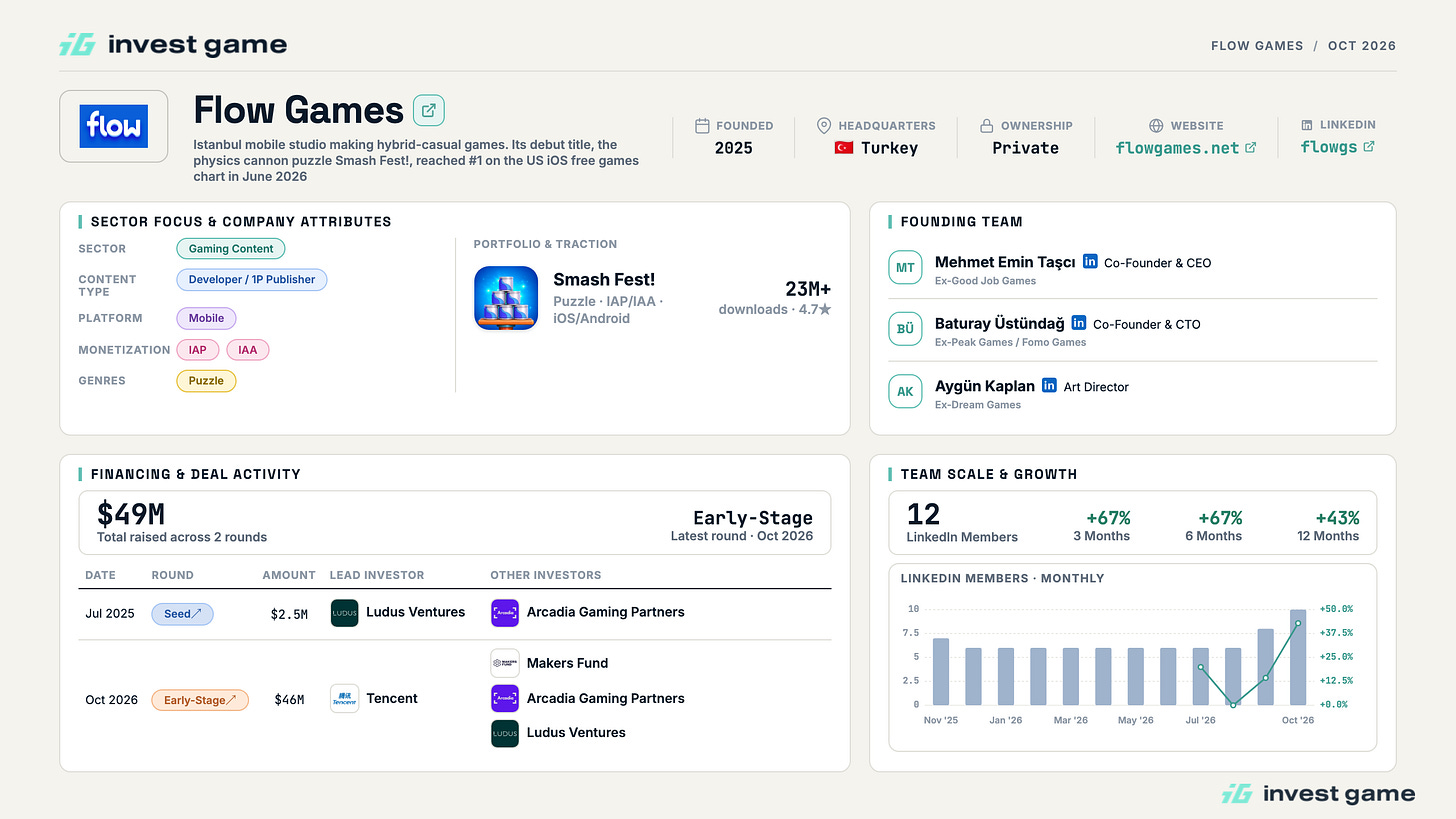1456x819 pixels.
Task: Open the Early-Stage round tag
Action: [x=200, y=700]
